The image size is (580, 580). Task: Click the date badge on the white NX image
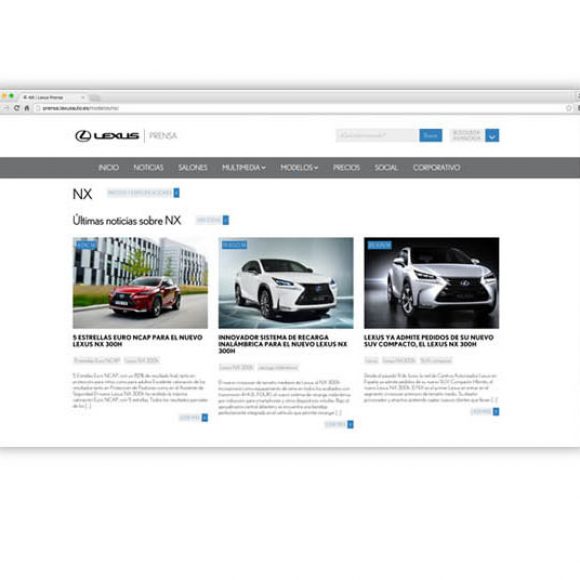[x=234, y=245]
